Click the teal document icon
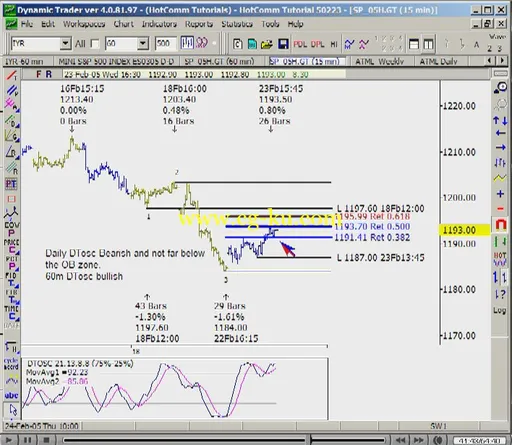Viewport: 512px width, 445px height. coord(252,44)
